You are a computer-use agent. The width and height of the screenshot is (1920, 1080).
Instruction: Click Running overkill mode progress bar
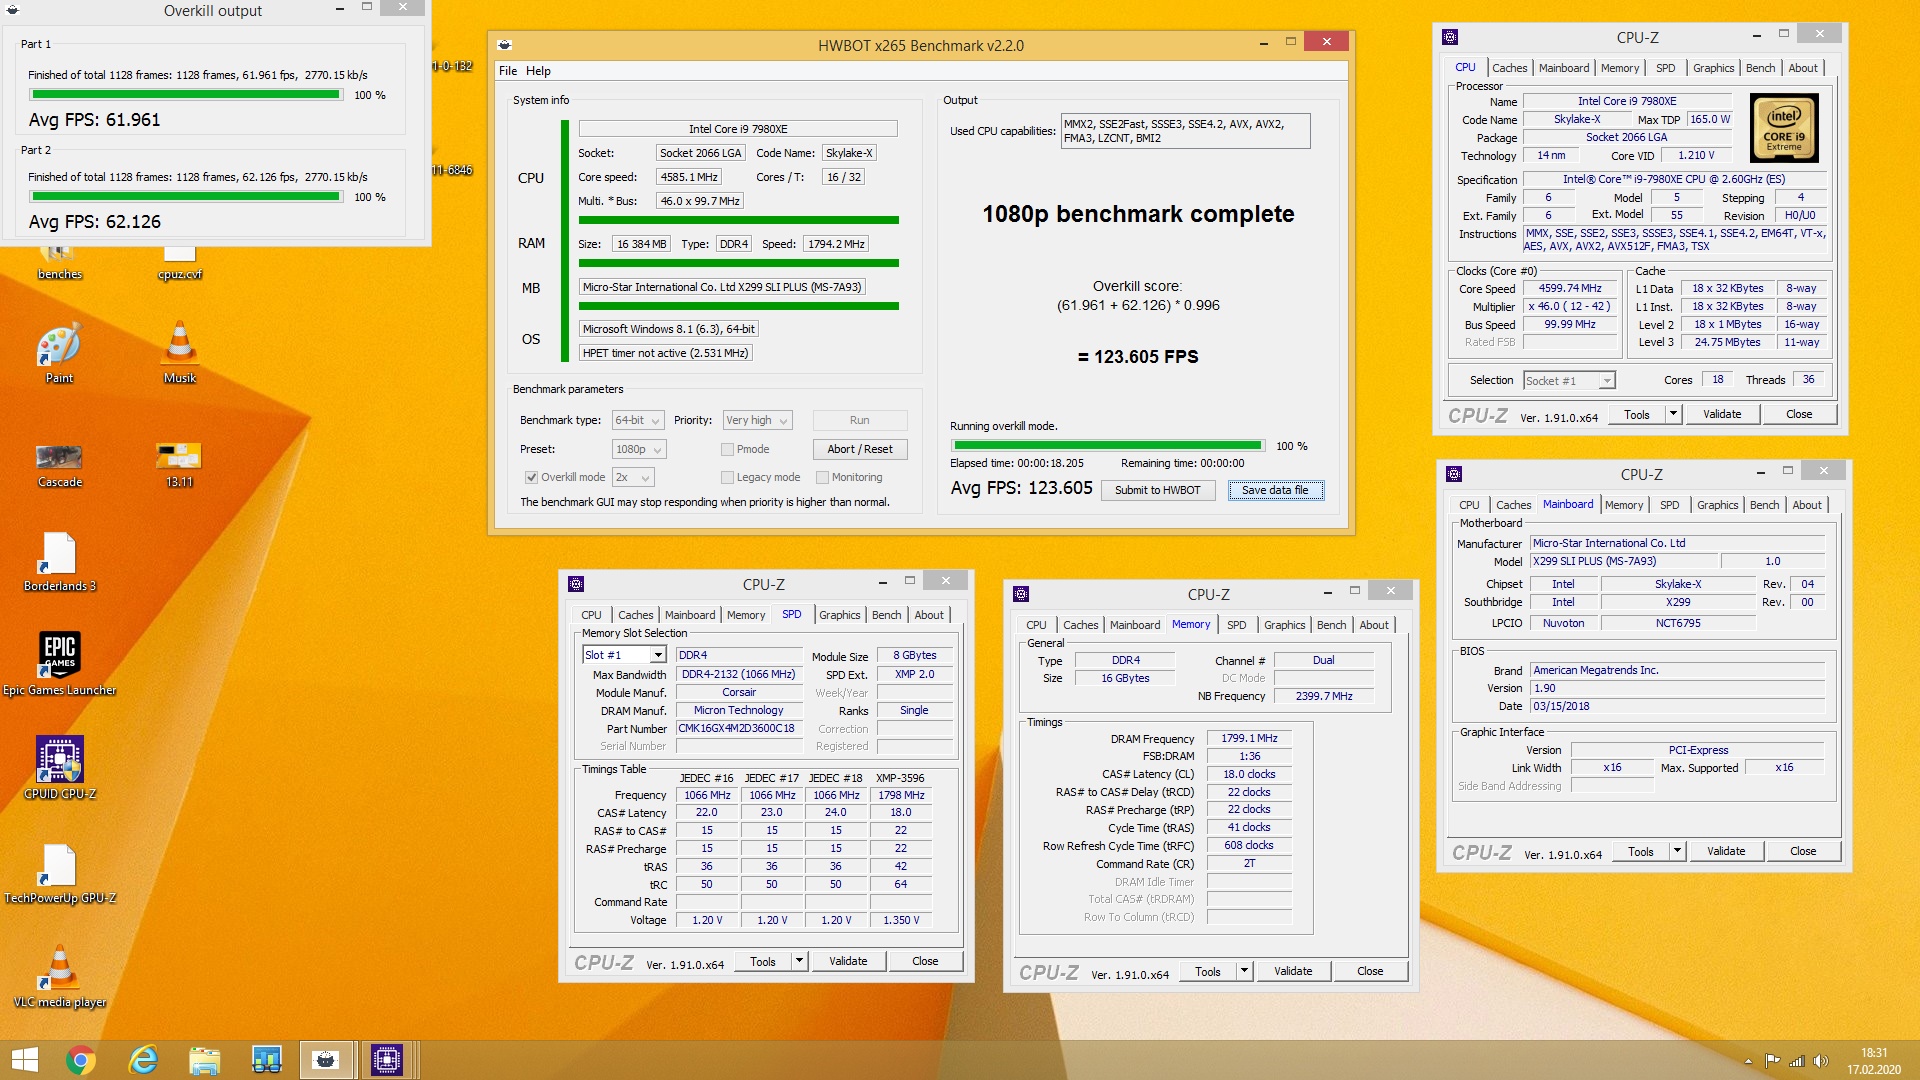point(1107,446)
